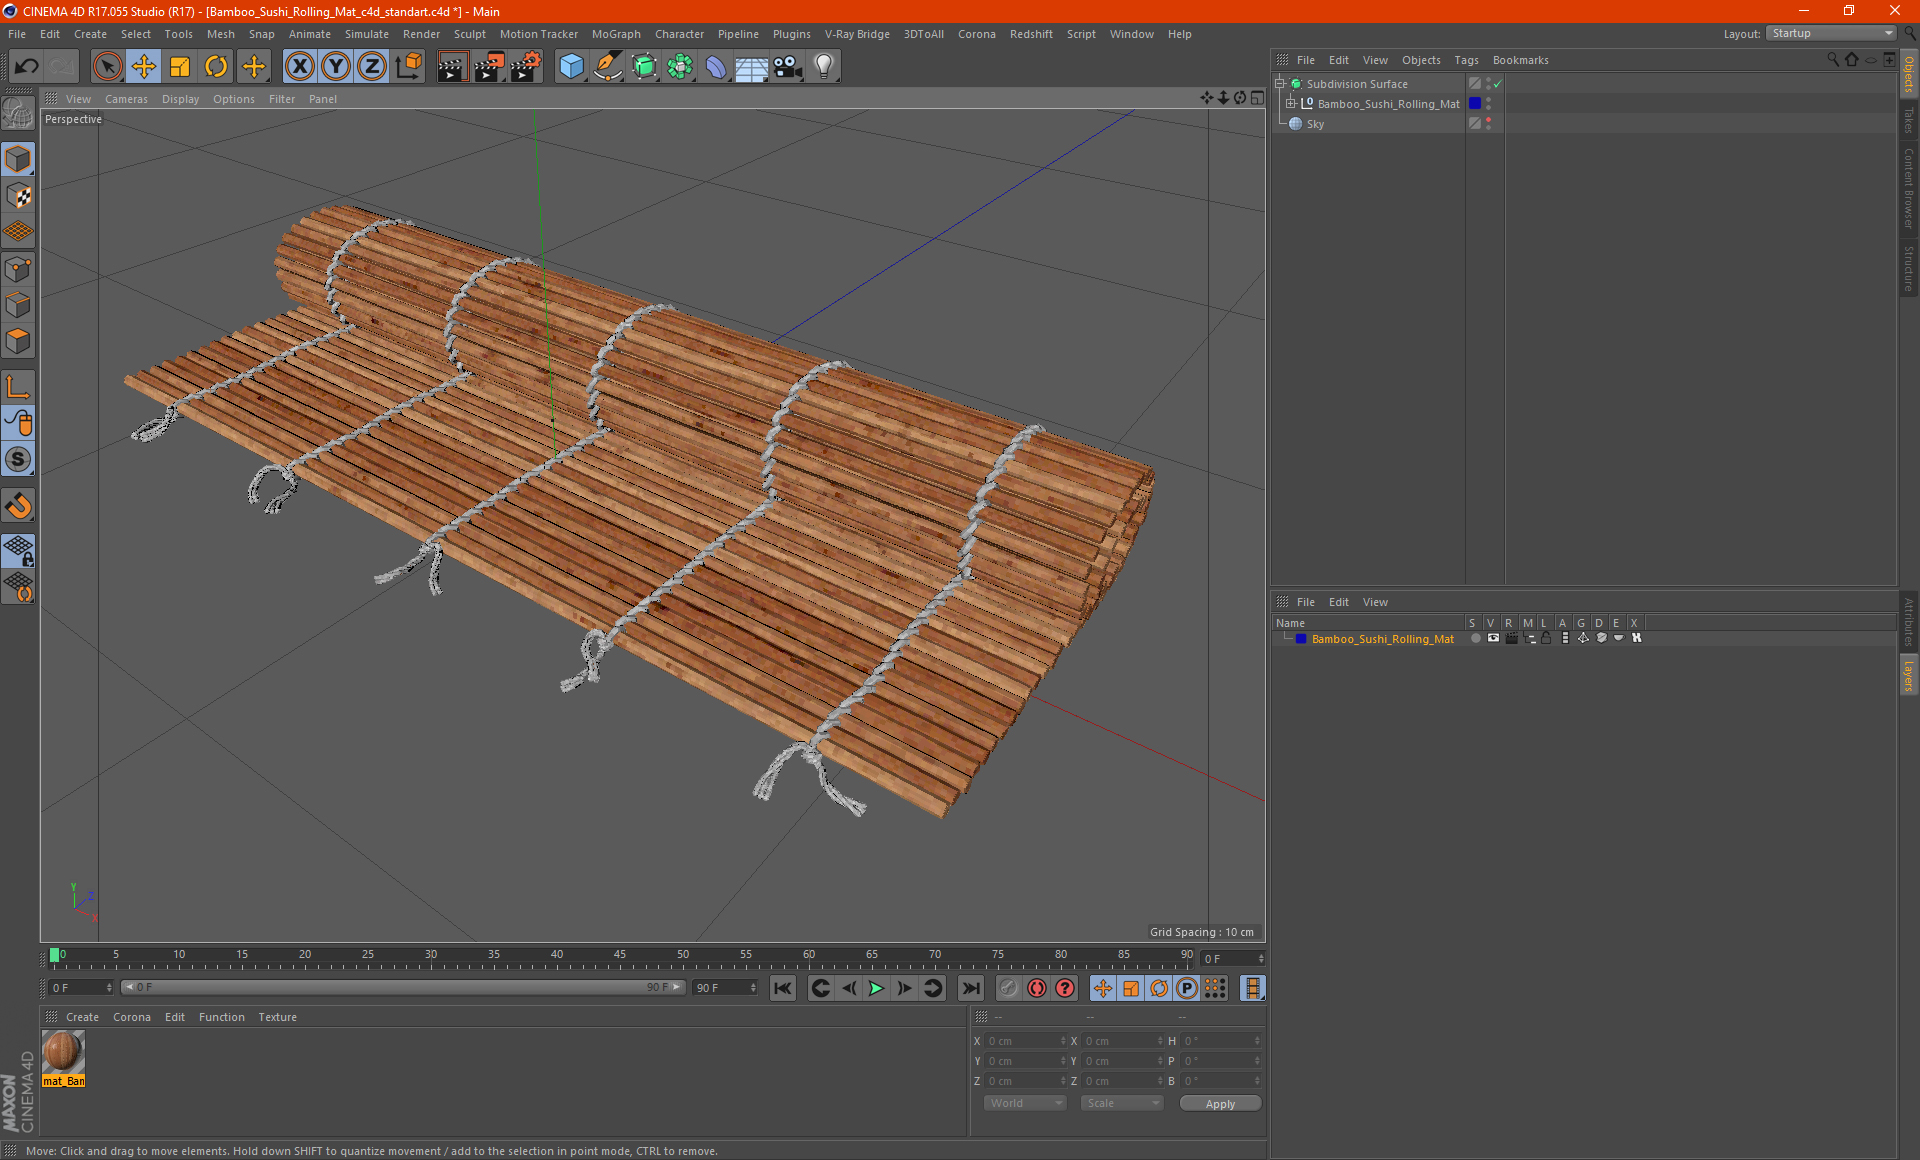
Task: Toggle coordinate system icon
Action: (x=409, y=66)
